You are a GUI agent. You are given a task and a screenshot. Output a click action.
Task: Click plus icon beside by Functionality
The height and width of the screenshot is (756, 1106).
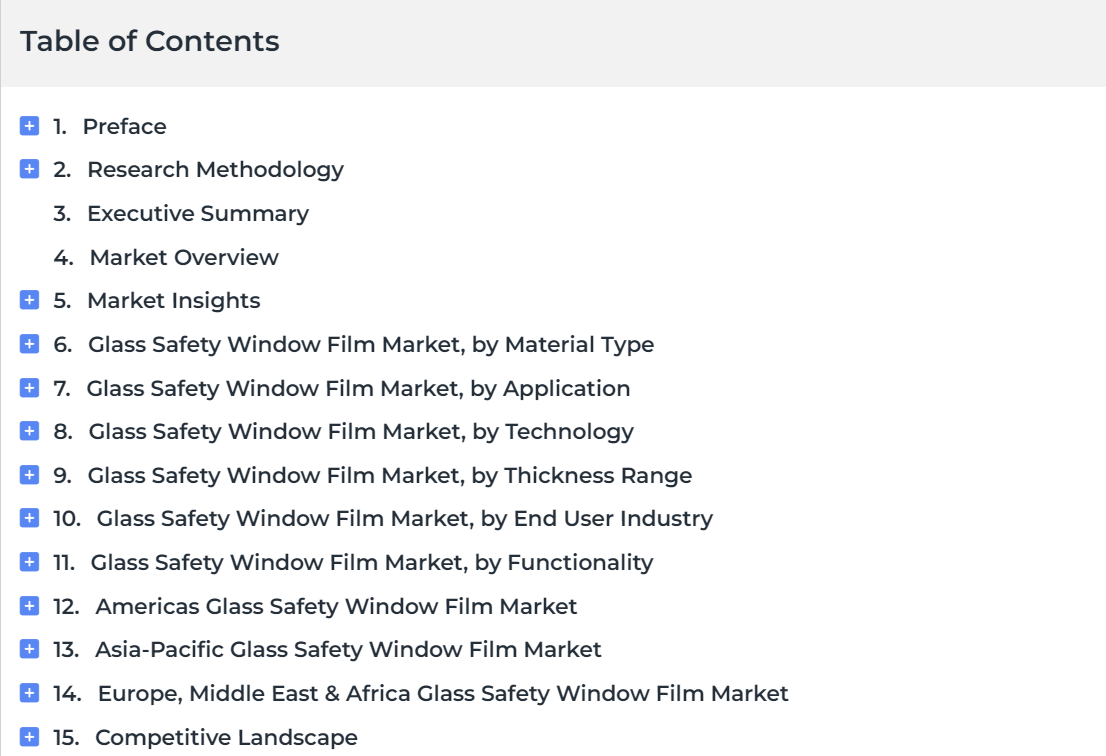click(29, 562)
